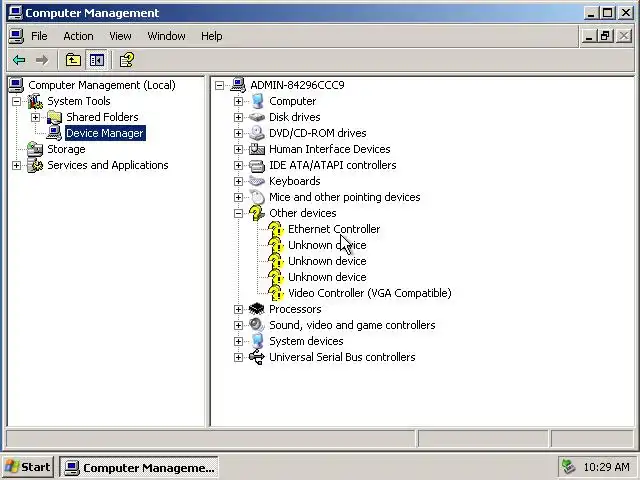Image resolution: width=640 pixels, height=480 pixels.
Task: Click the console system menu icon beside File
Action: coord(16,36)
